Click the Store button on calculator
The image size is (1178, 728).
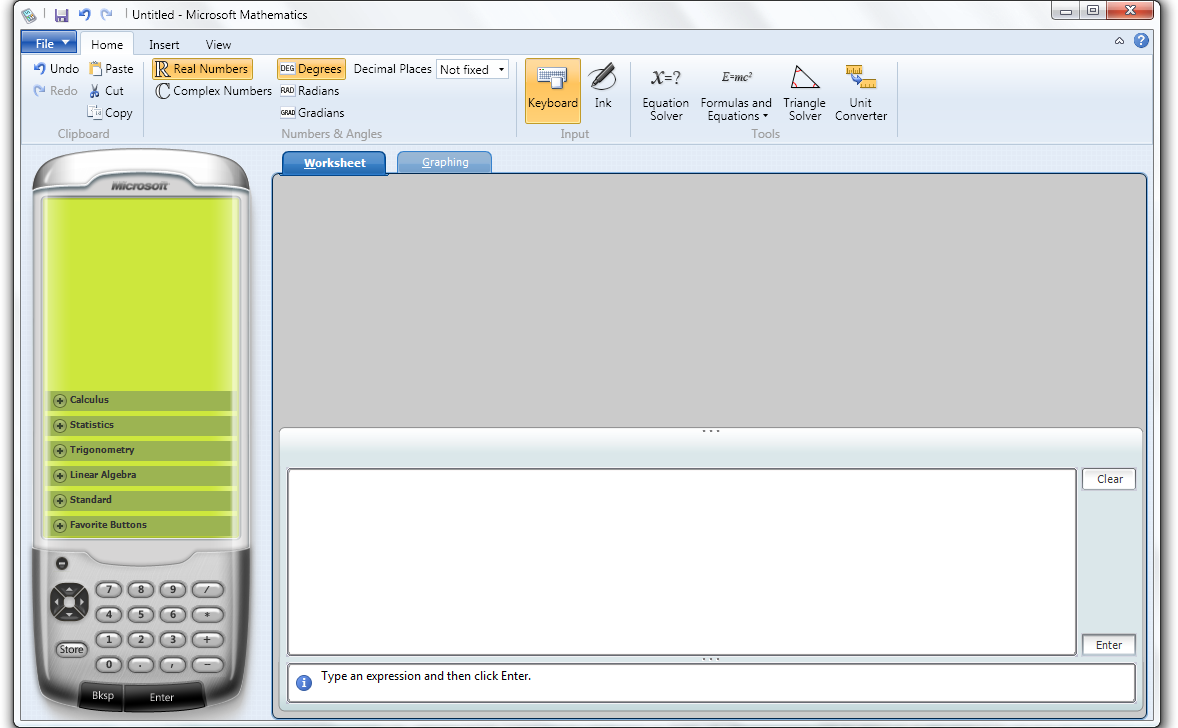(71, 649)
